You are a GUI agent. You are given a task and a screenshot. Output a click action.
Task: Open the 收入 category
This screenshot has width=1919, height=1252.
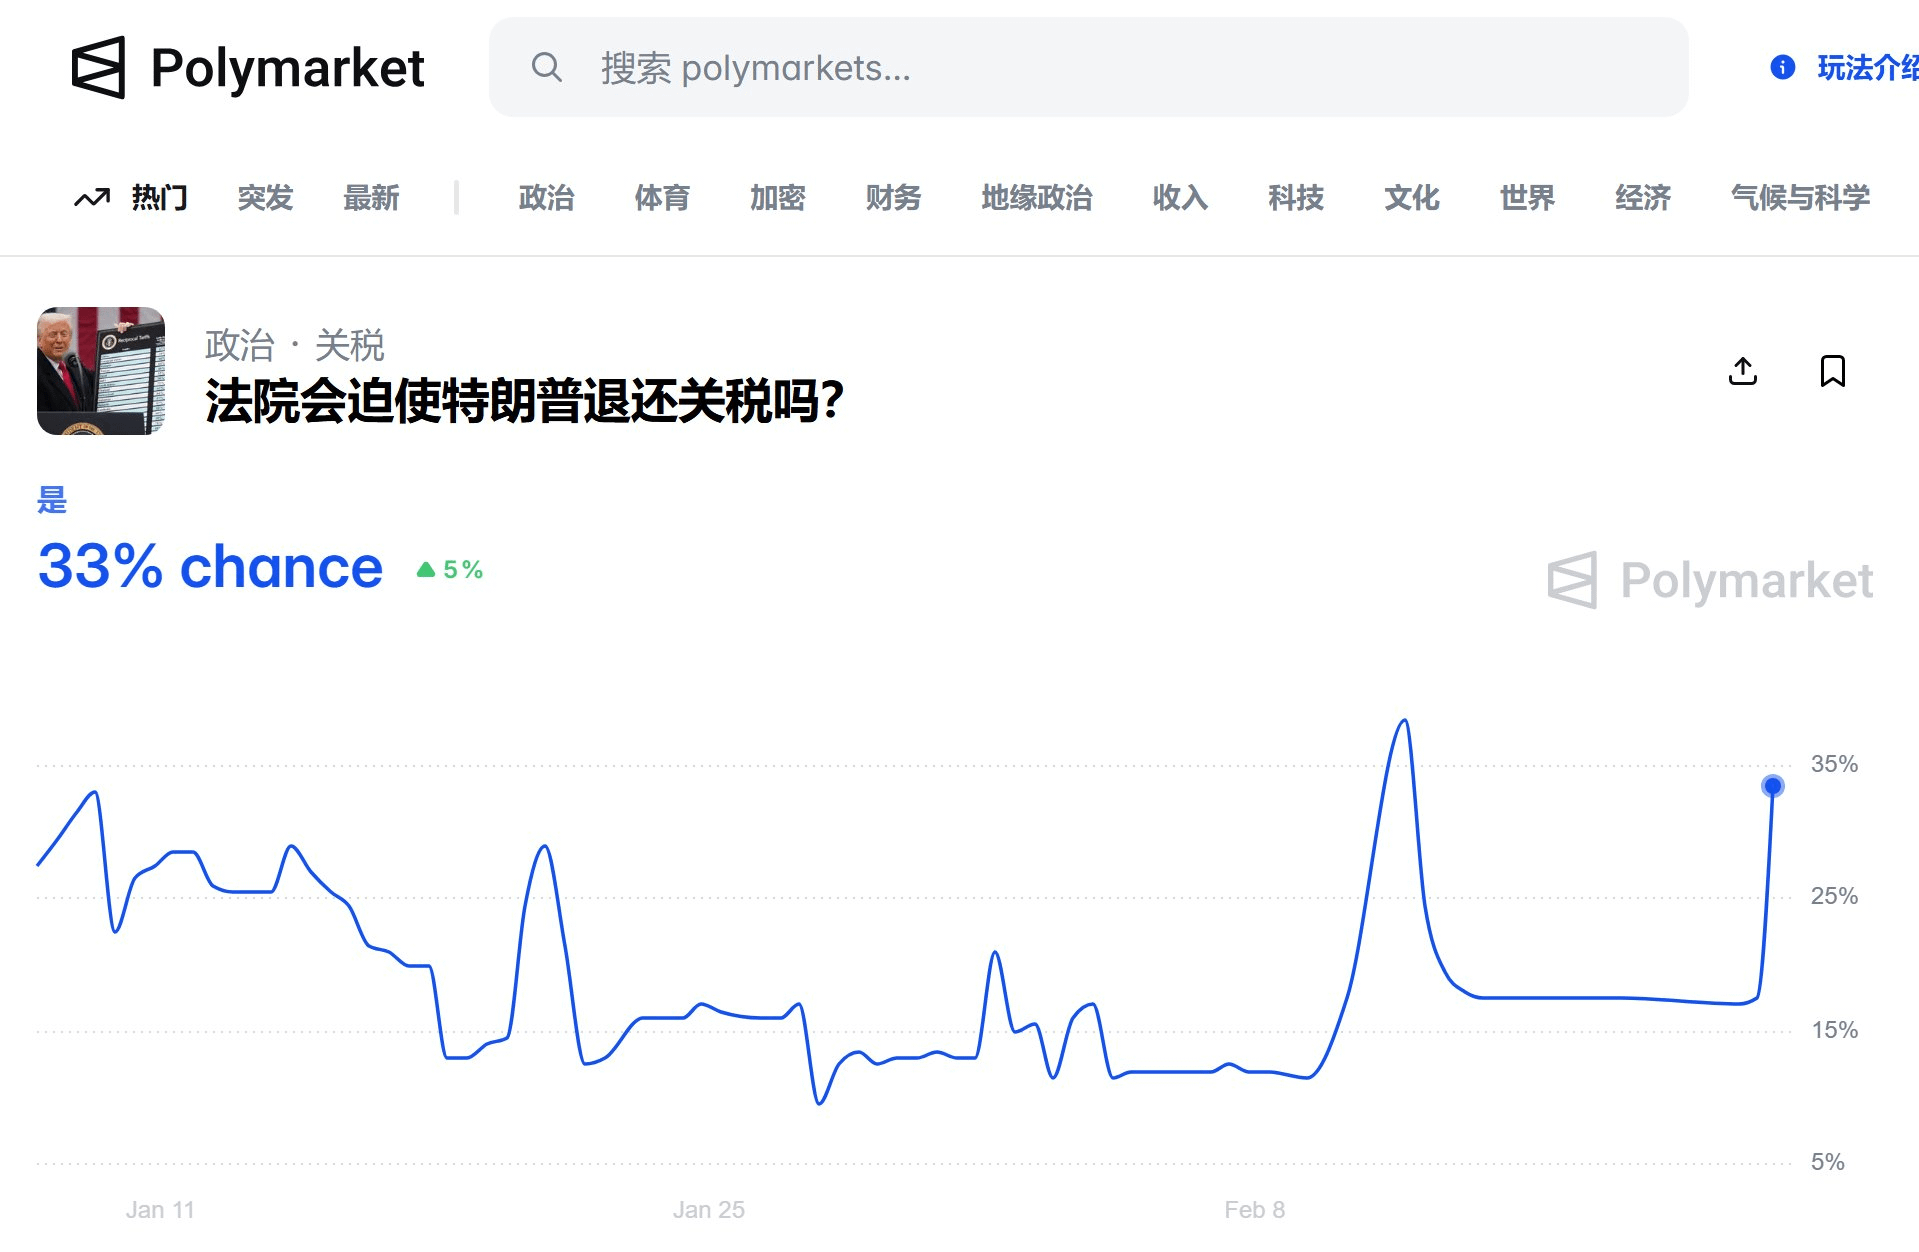(x=1180, y=197)
